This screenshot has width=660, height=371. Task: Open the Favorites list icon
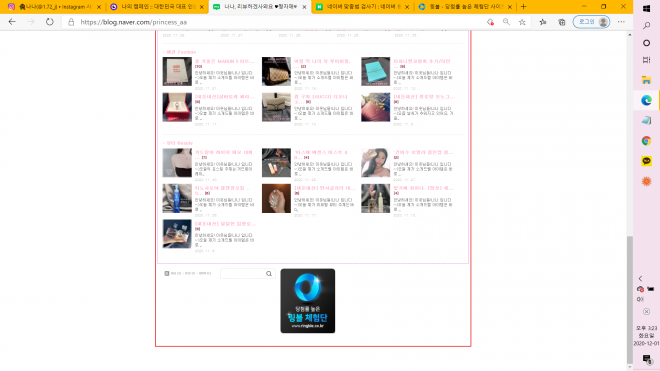pyautogui.click(x=543, y=22)
